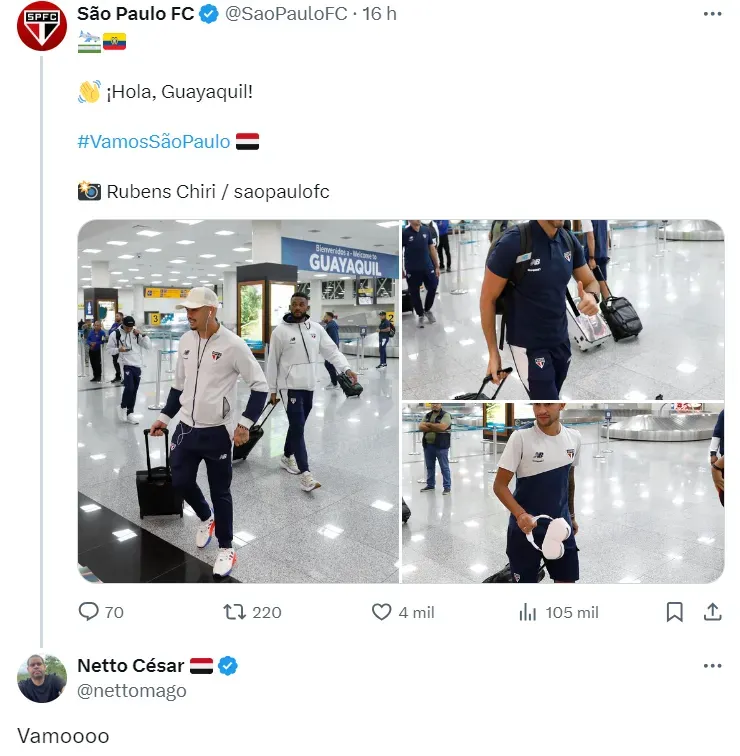
Task: Open the thumbs-up player photo
Action: pos(563,310)
